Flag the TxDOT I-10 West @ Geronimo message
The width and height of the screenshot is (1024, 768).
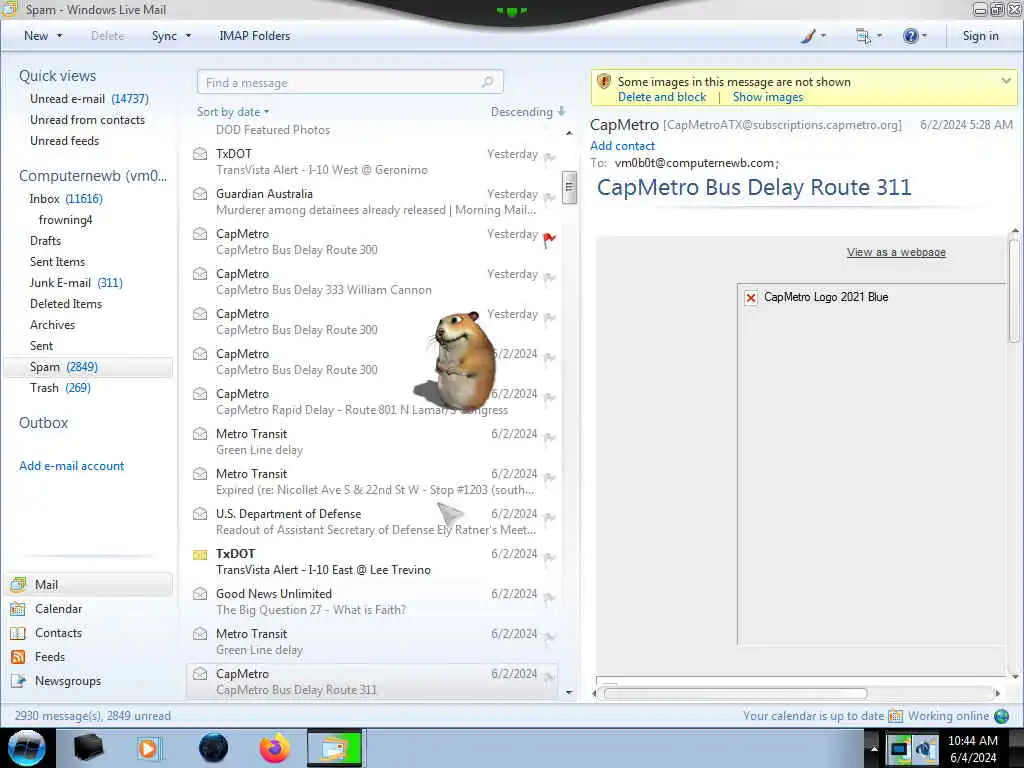tap(550, 158)
